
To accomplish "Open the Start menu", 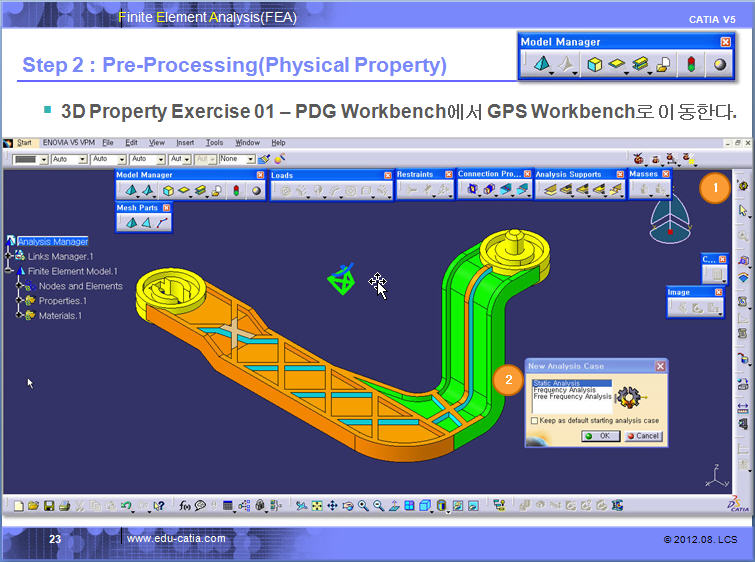I will pyautogui.click(x=24, y=143).
